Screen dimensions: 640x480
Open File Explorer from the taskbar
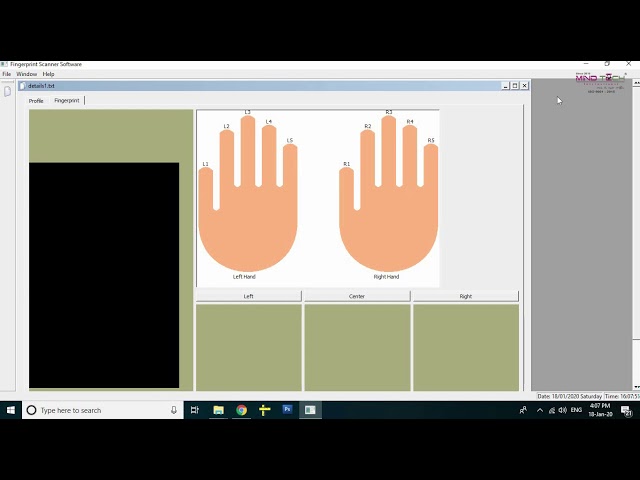point(218,410)
